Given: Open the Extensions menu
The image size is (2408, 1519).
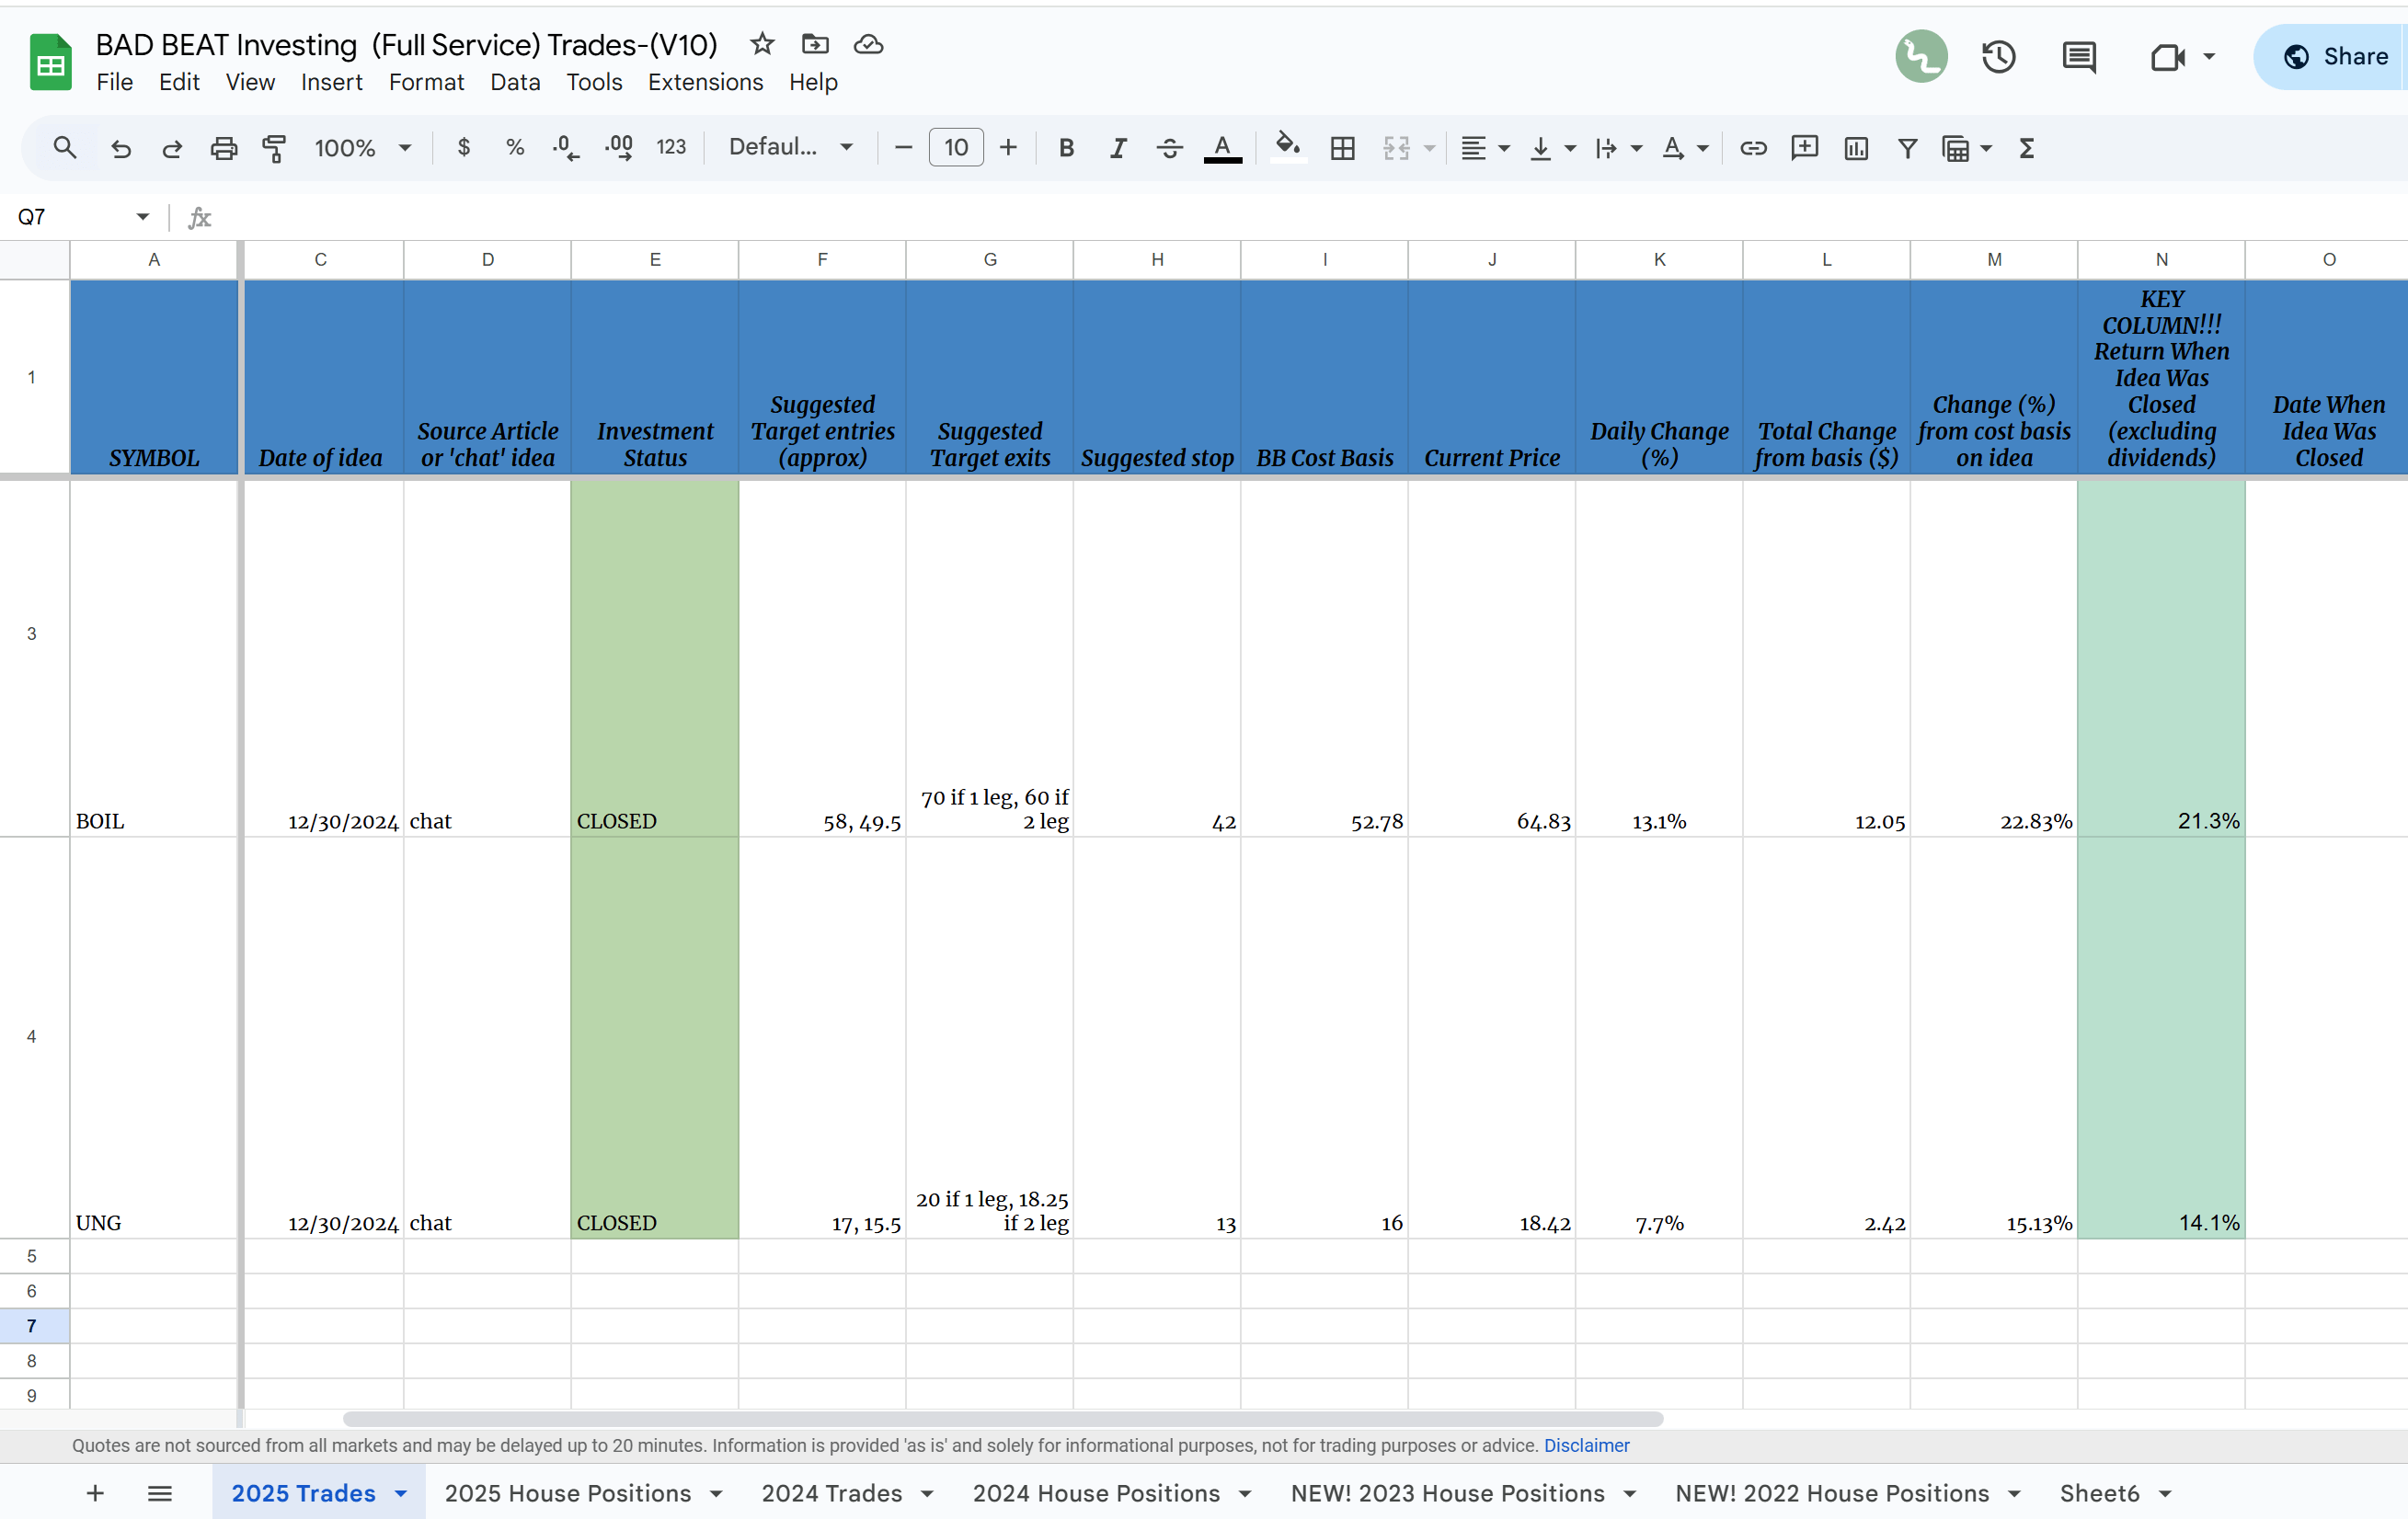Looking at the screenshot, I should (x=705, y=82).
